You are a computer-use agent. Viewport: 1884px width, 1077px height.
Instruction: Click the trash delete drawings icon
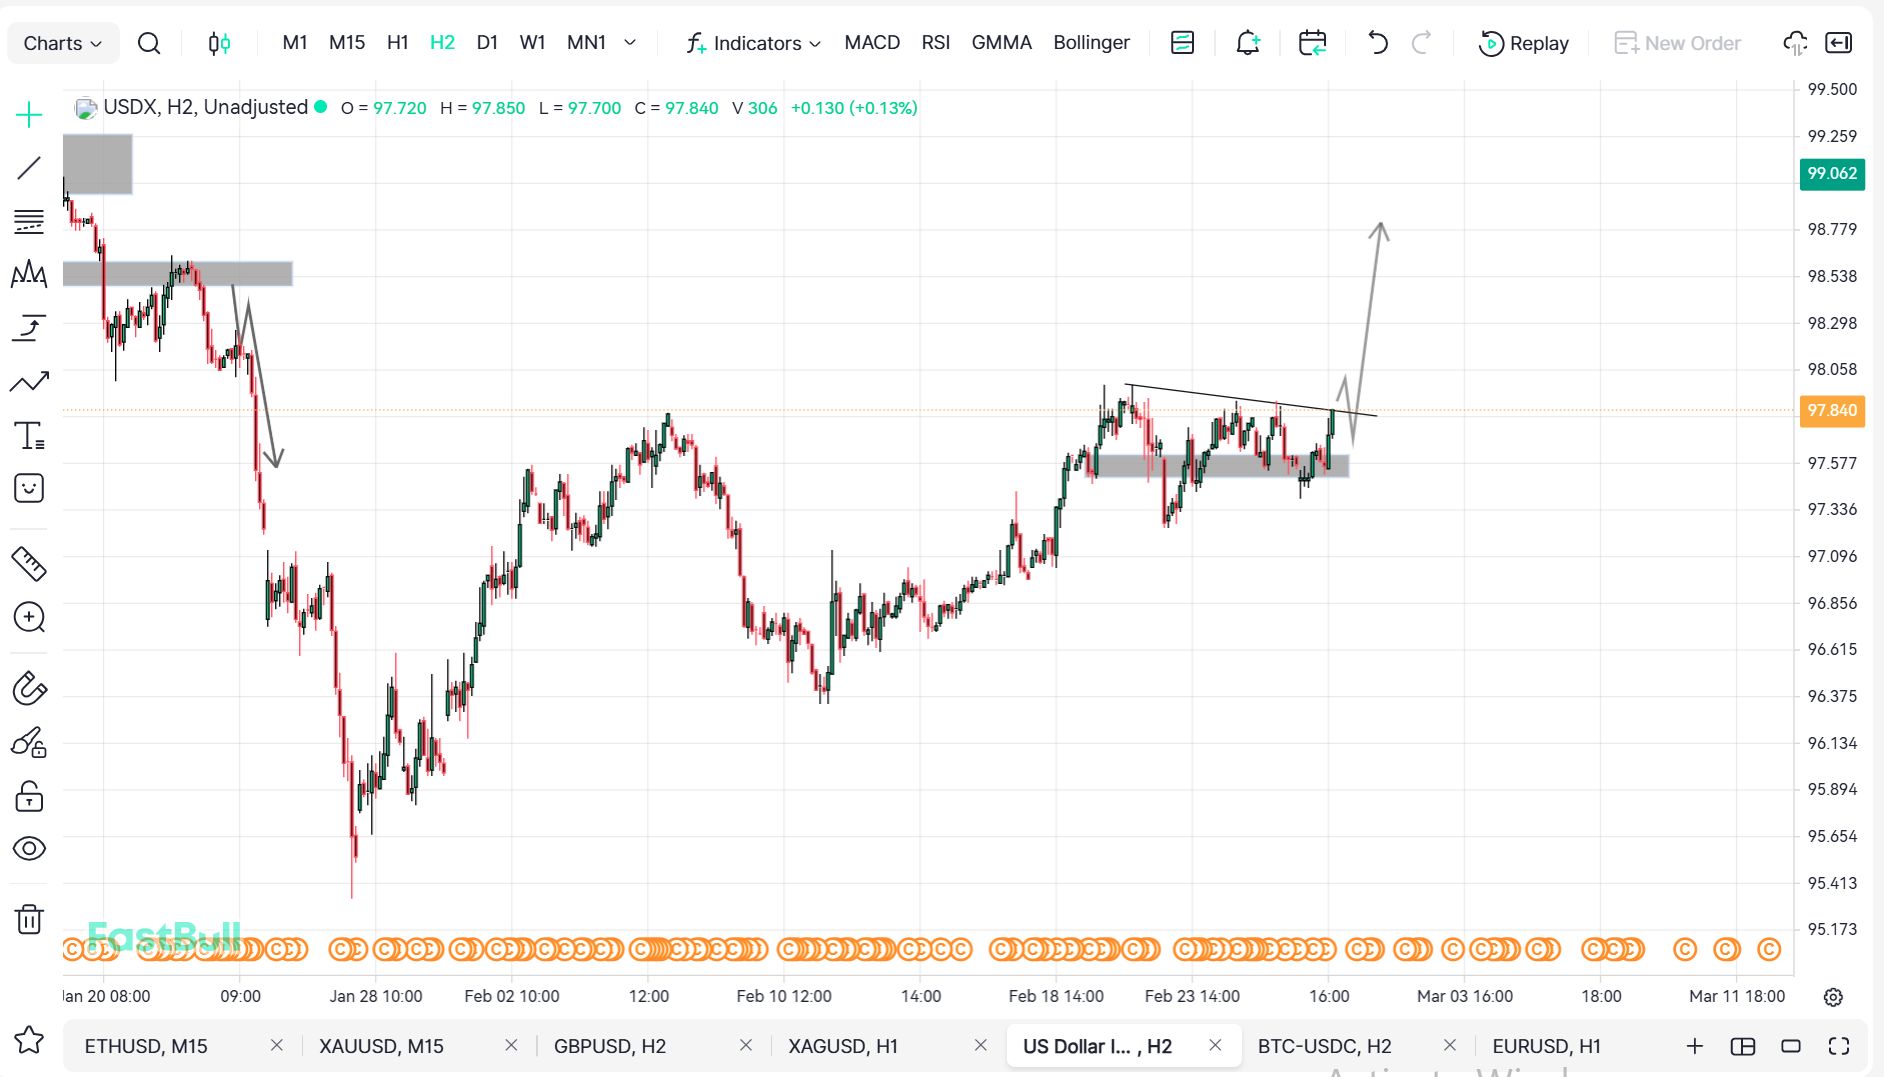point(29,918)
